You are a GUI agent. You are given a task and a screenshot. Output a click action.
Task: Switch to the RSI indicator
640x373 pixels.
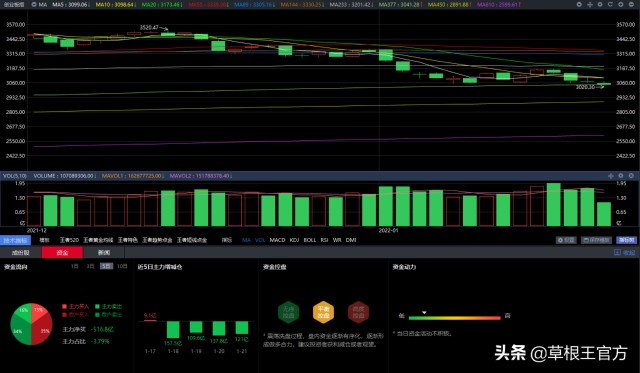pos(324,240)
